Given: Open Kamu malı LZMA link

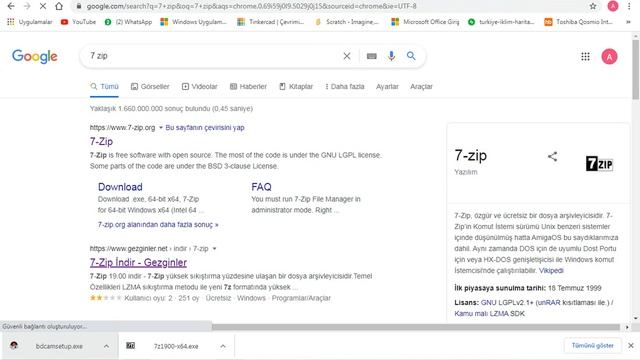Looking at the screenshot, I should (x=481, y=313).
